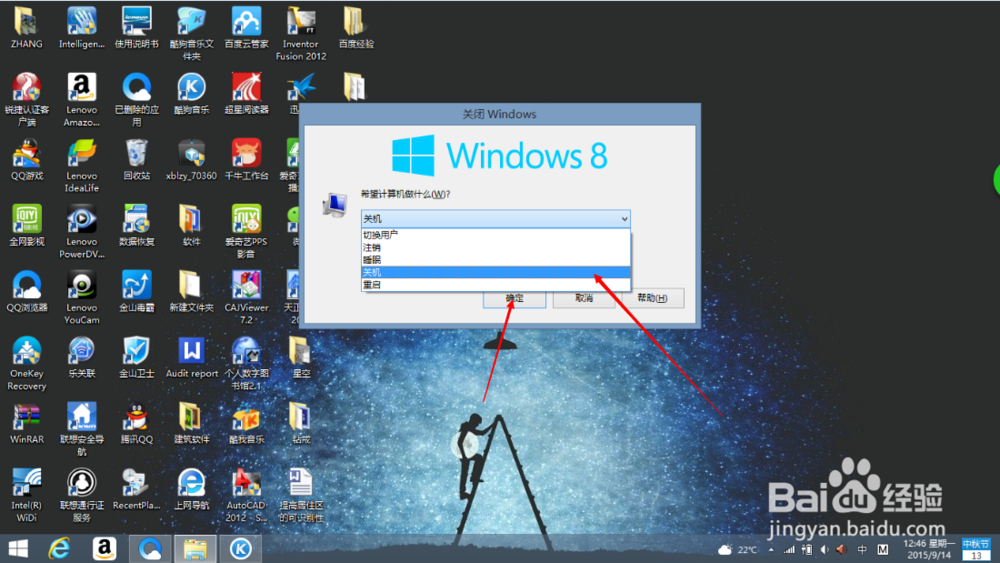The image size is (1000, 563).
Task: Open the 使用说明书 desktop icon
Action: (x=136, y=27)
